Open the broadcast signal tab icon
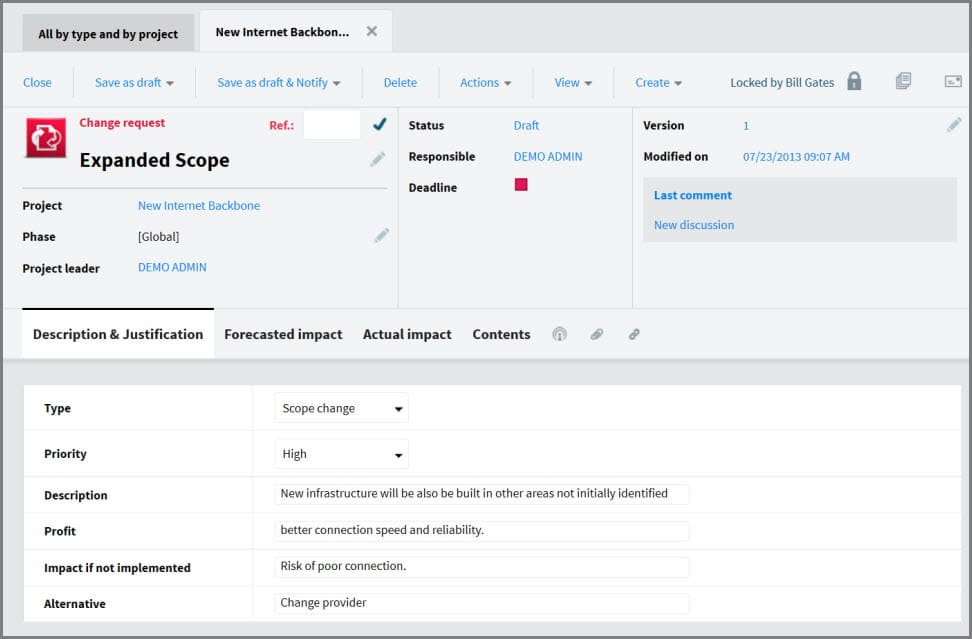The width and height of the screenshot is (972, 639). 559,334
